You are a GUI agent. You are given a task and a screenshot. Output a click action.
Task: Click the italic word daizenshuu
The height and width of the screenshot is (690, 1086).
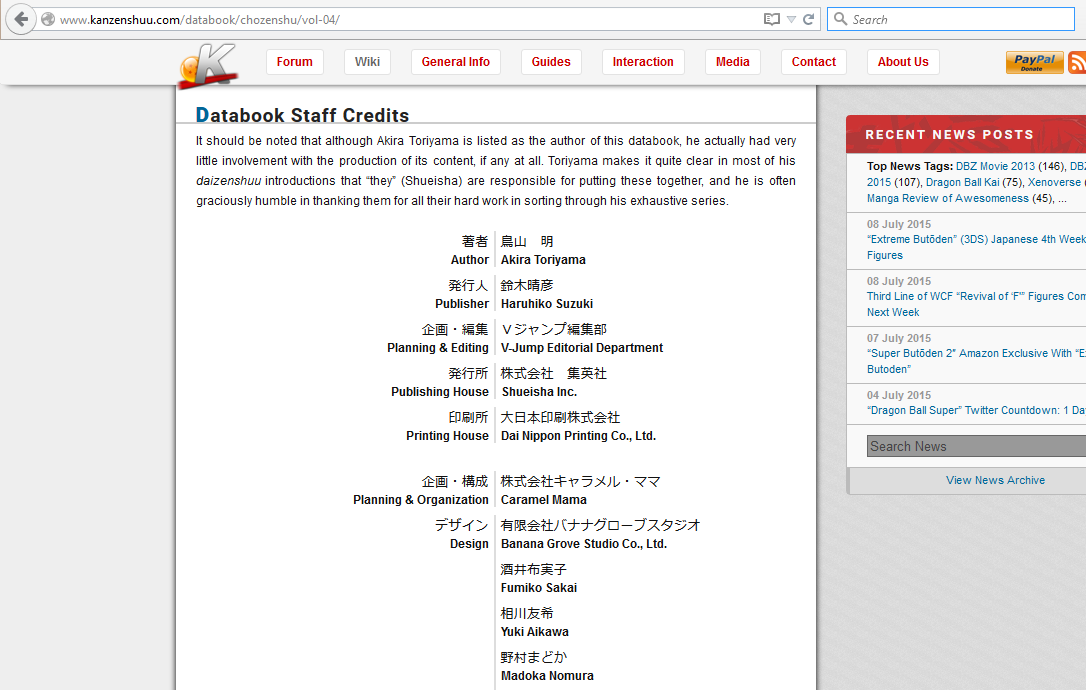[x=229, y=181]
